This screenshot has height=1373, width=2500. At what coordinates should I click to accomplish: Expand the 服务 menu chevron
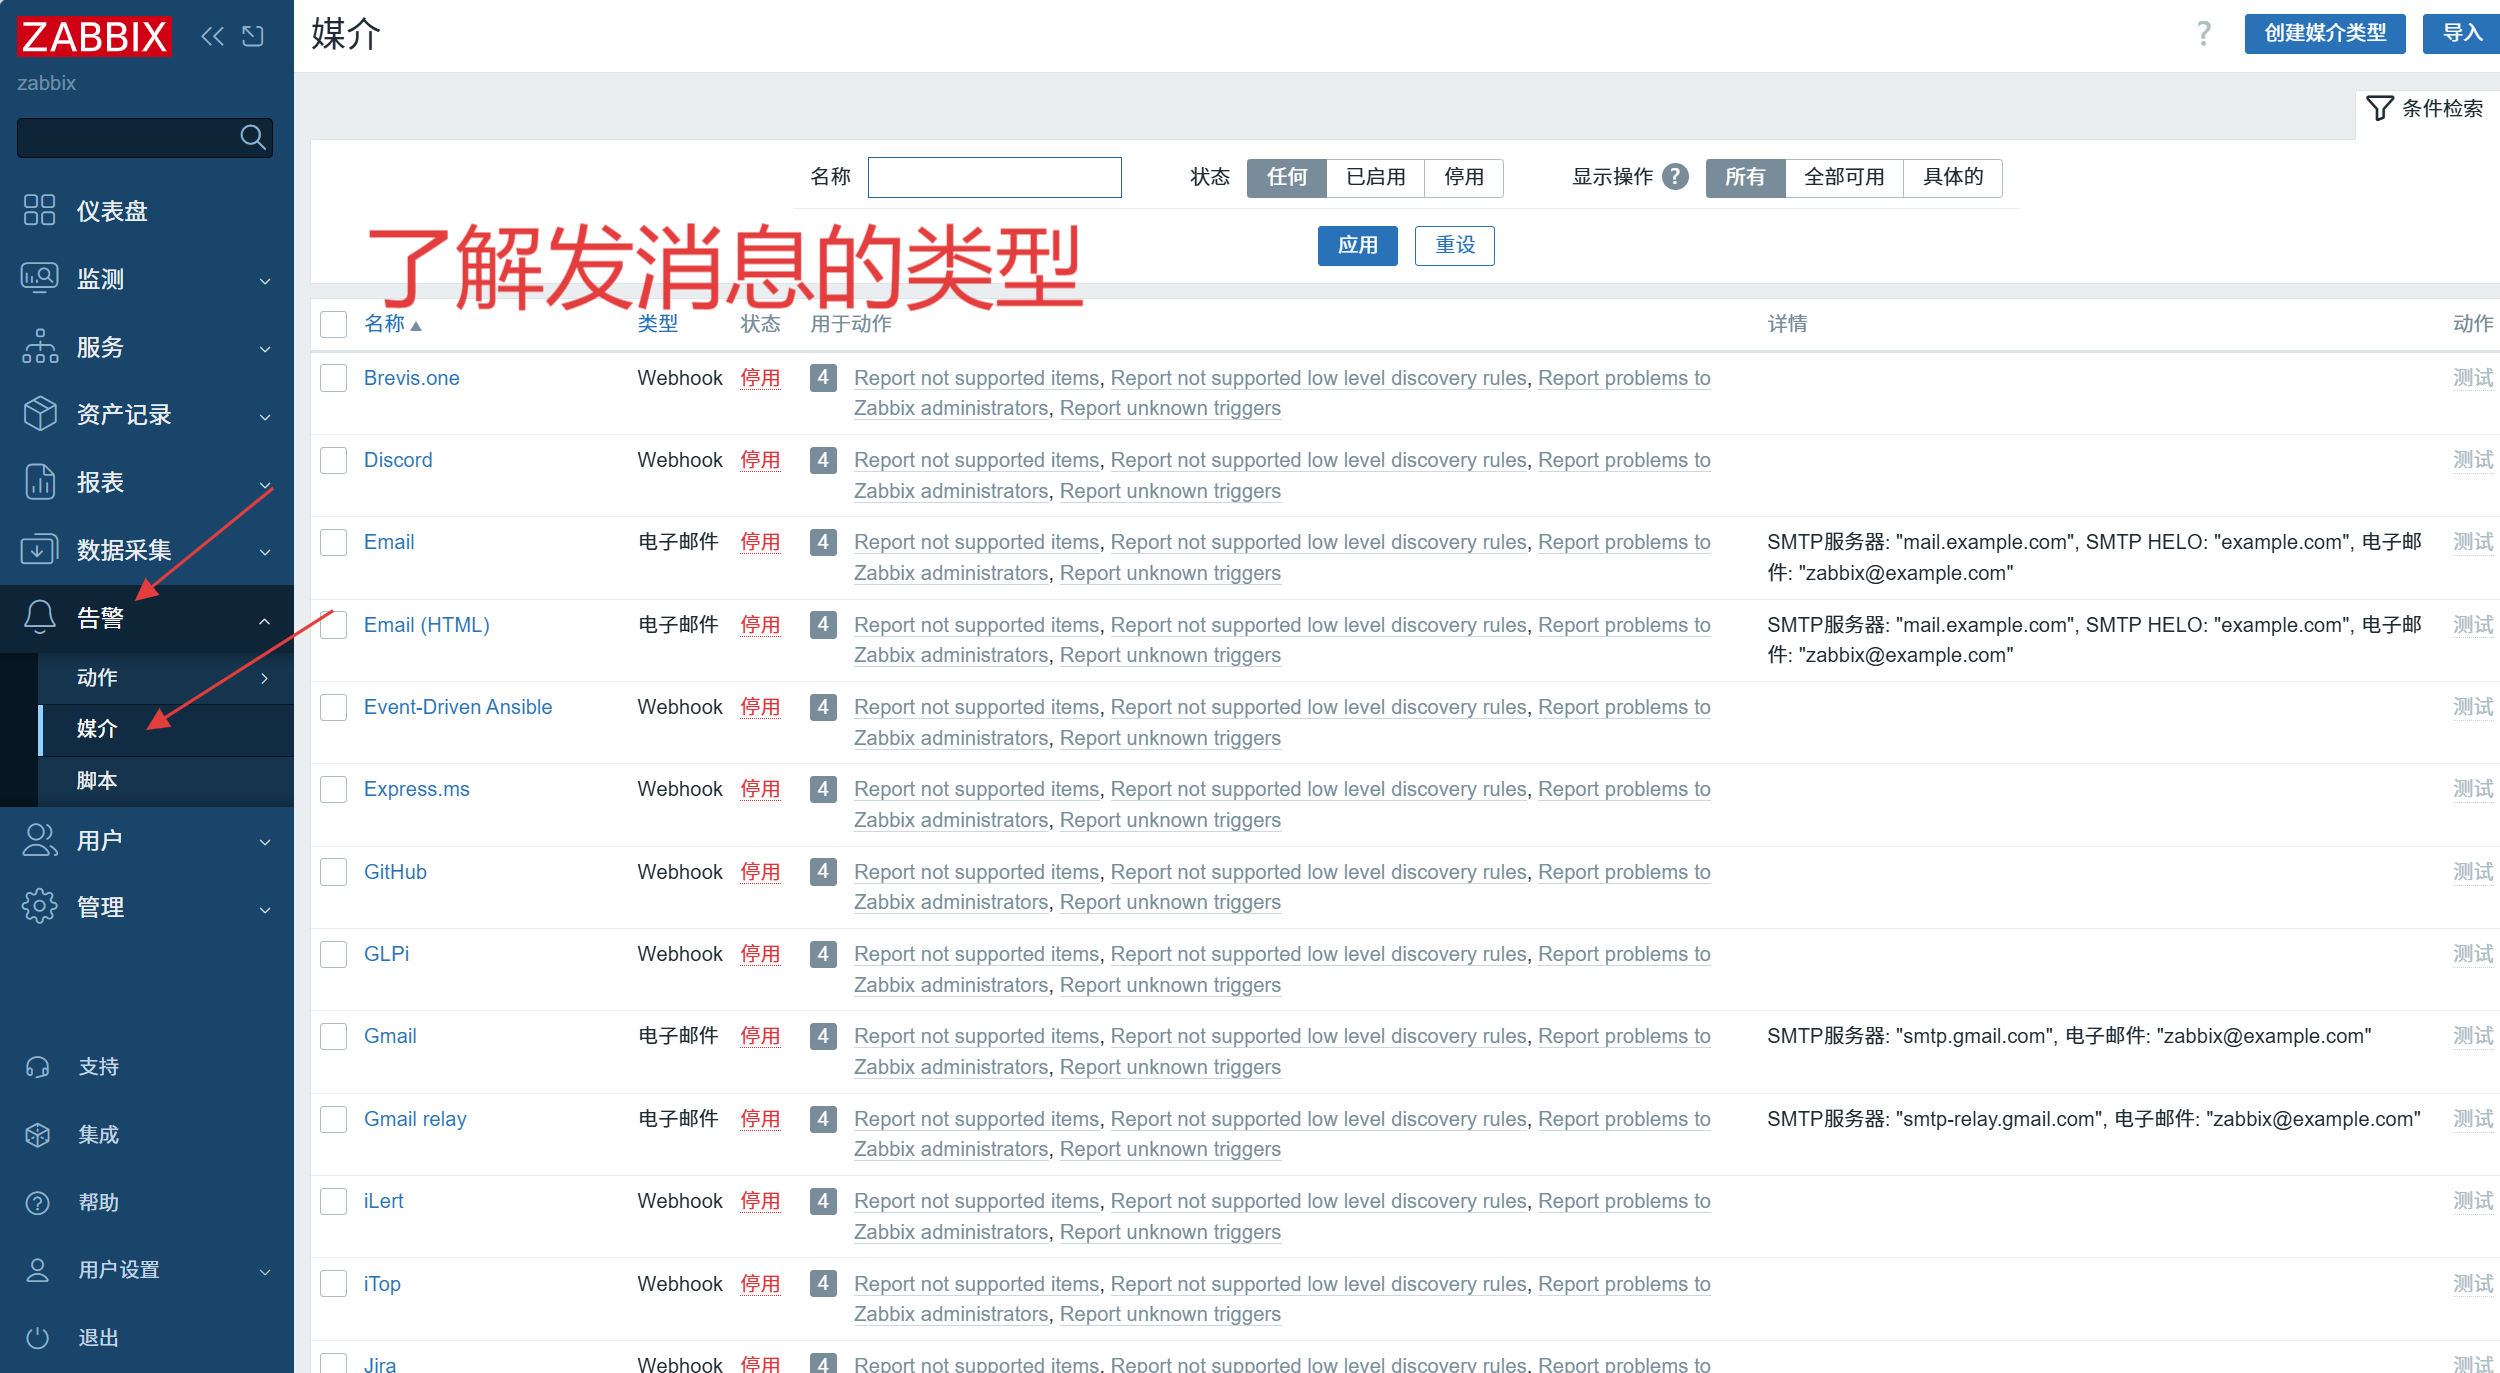[x=265, y=349]
